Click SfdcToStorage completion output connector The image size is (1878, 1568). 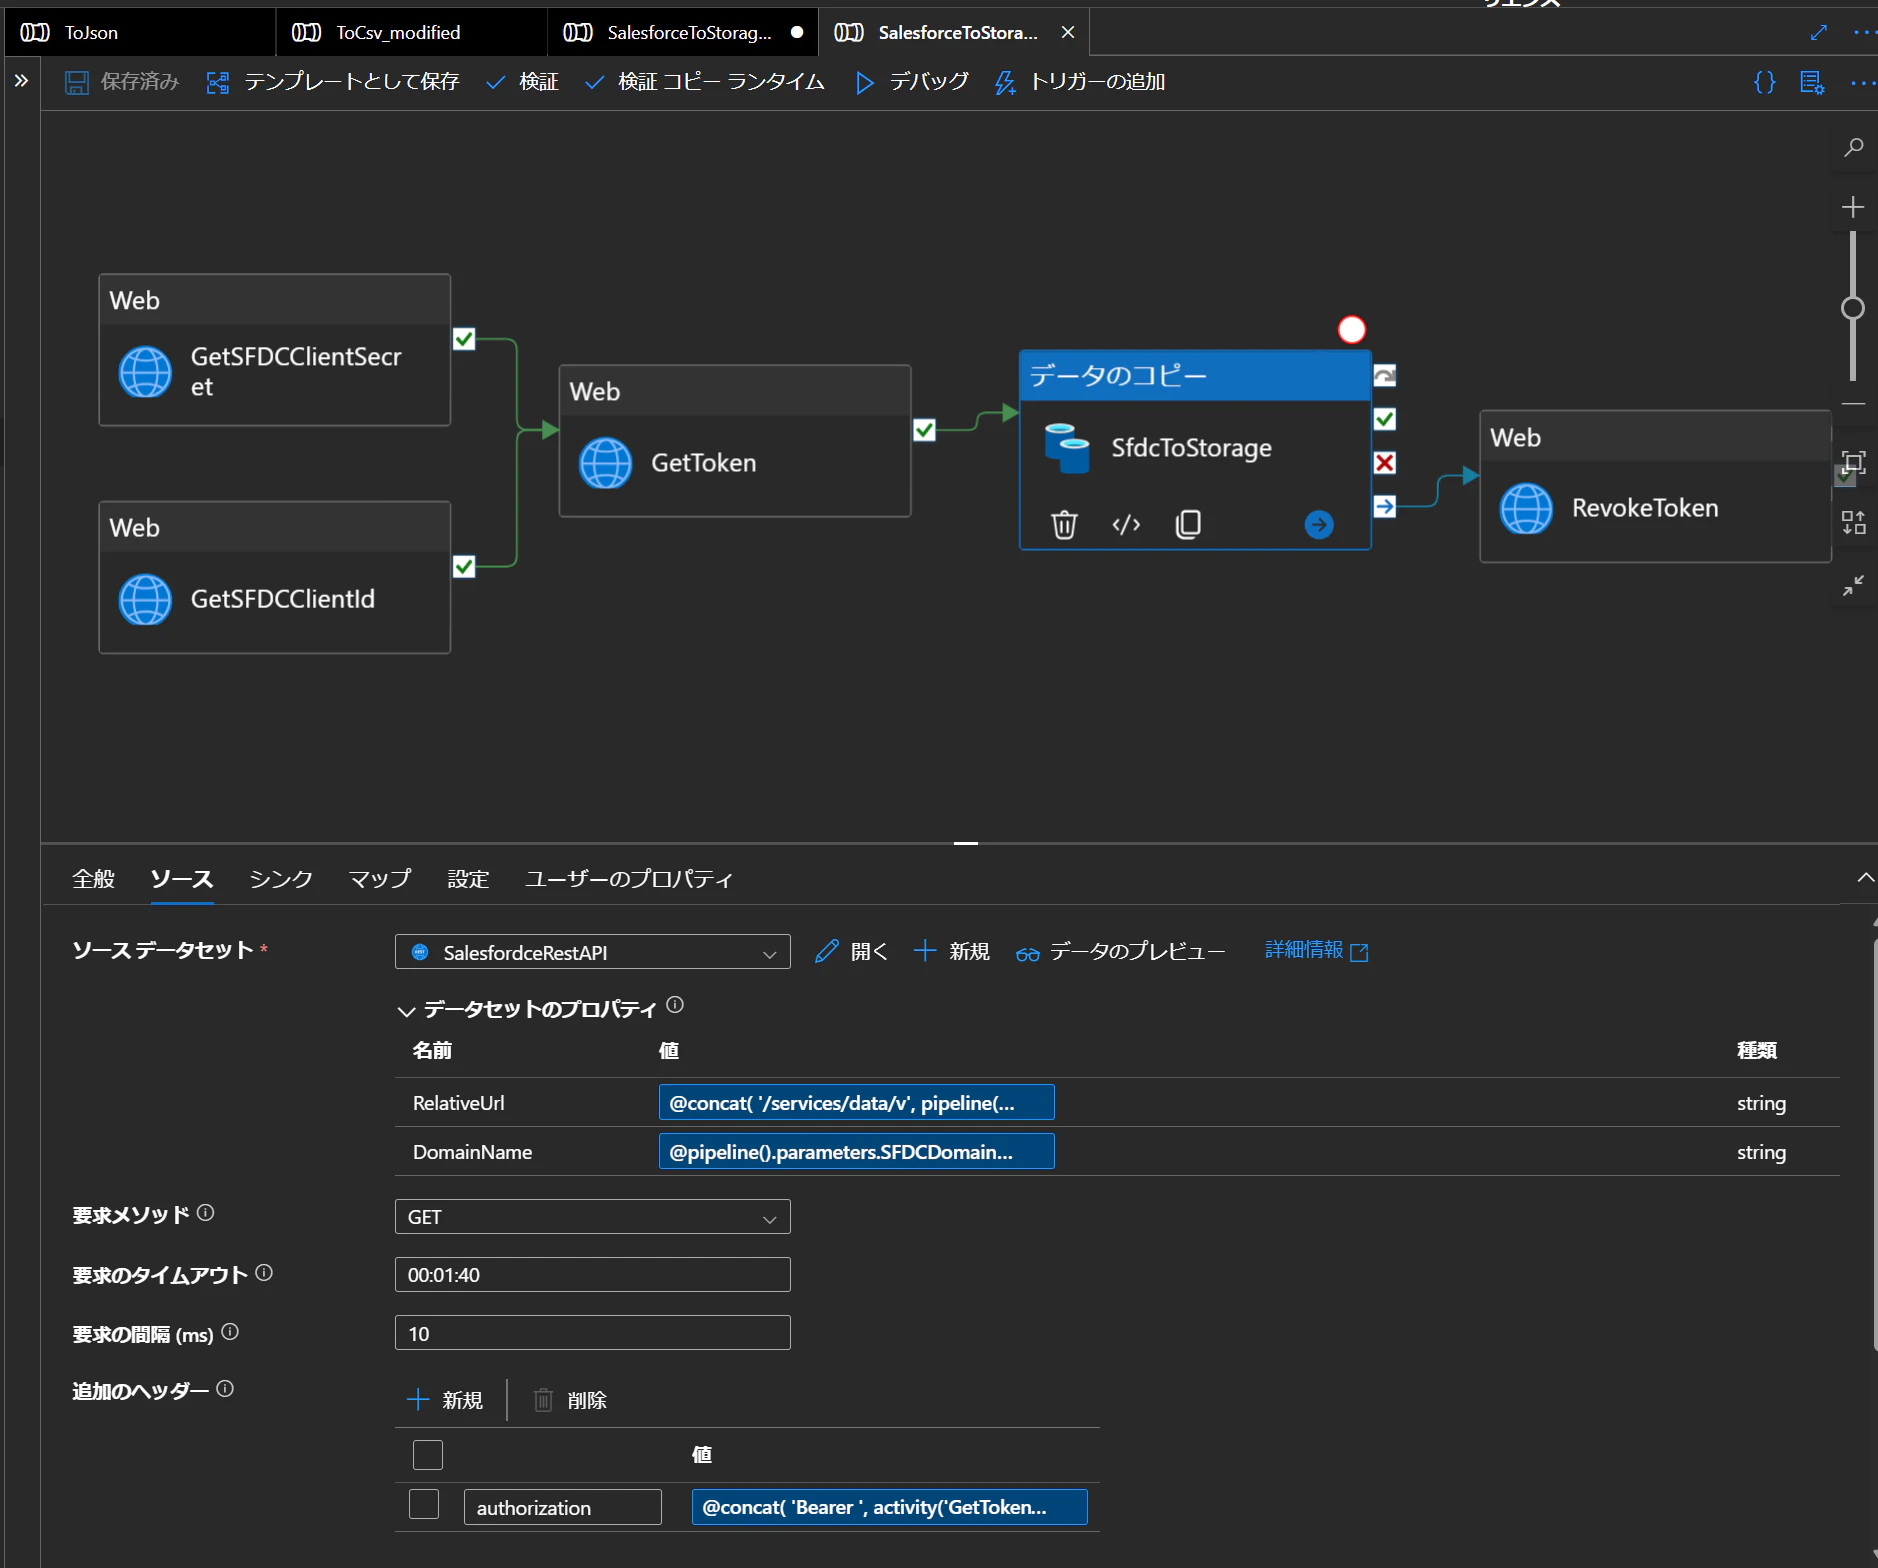pyautogui.click(x=1385, y=506)
